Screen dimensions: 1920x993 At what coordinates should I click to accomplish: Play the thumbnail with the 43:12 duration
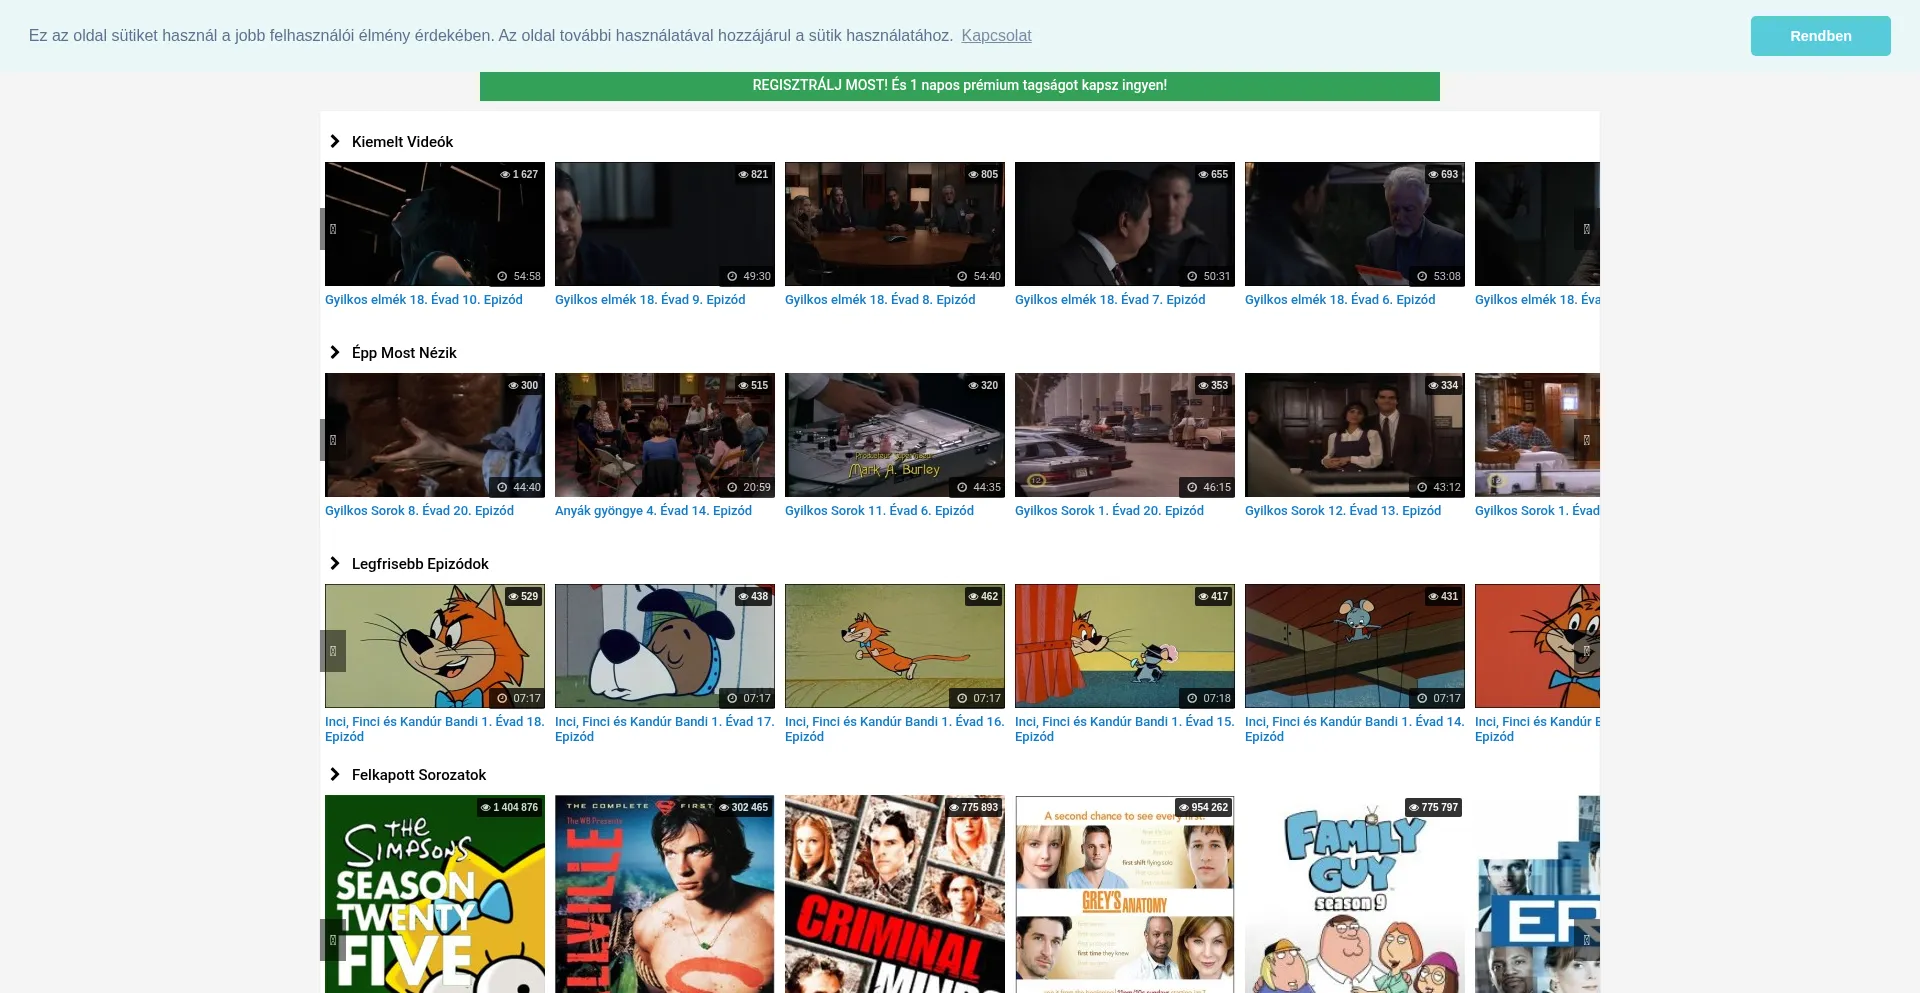click(x=1355, y=435)
